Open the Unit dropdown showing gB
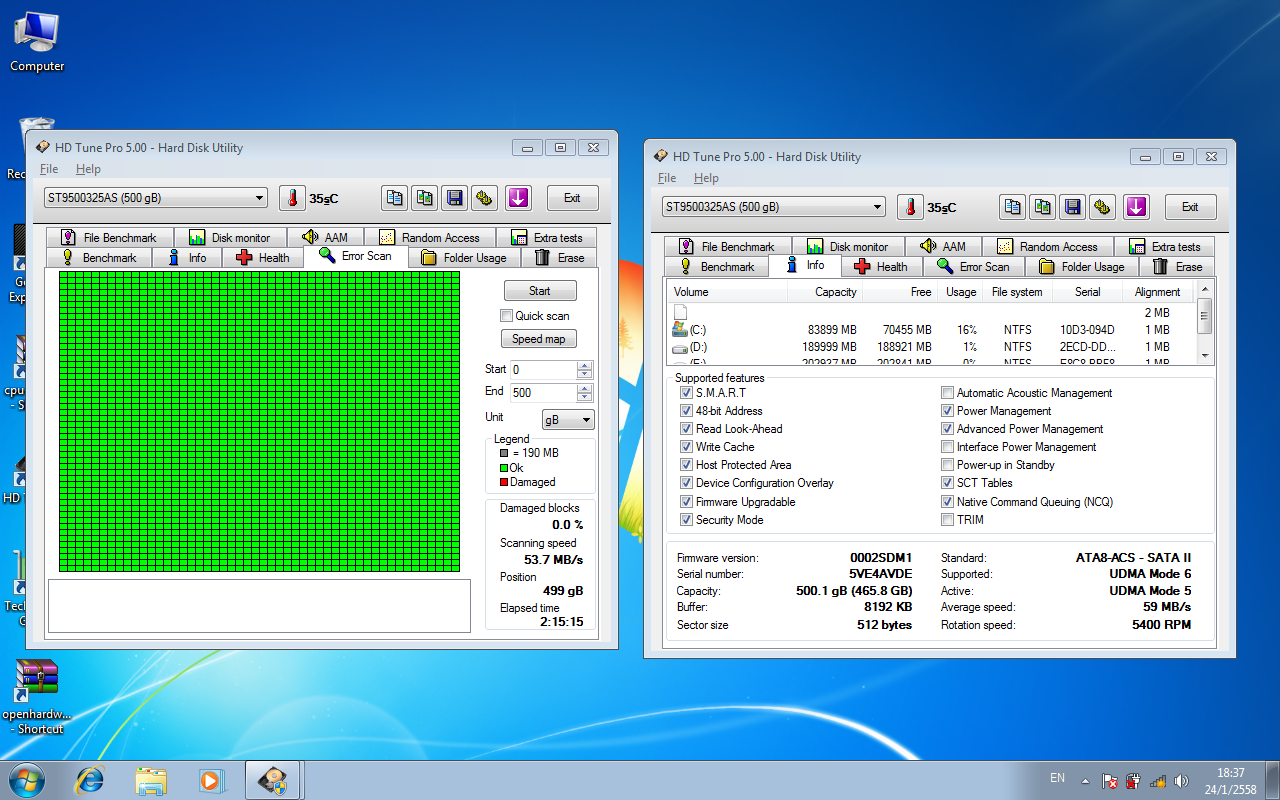The width and height of the screenshot is (1280, 800). tap(568, 420)
